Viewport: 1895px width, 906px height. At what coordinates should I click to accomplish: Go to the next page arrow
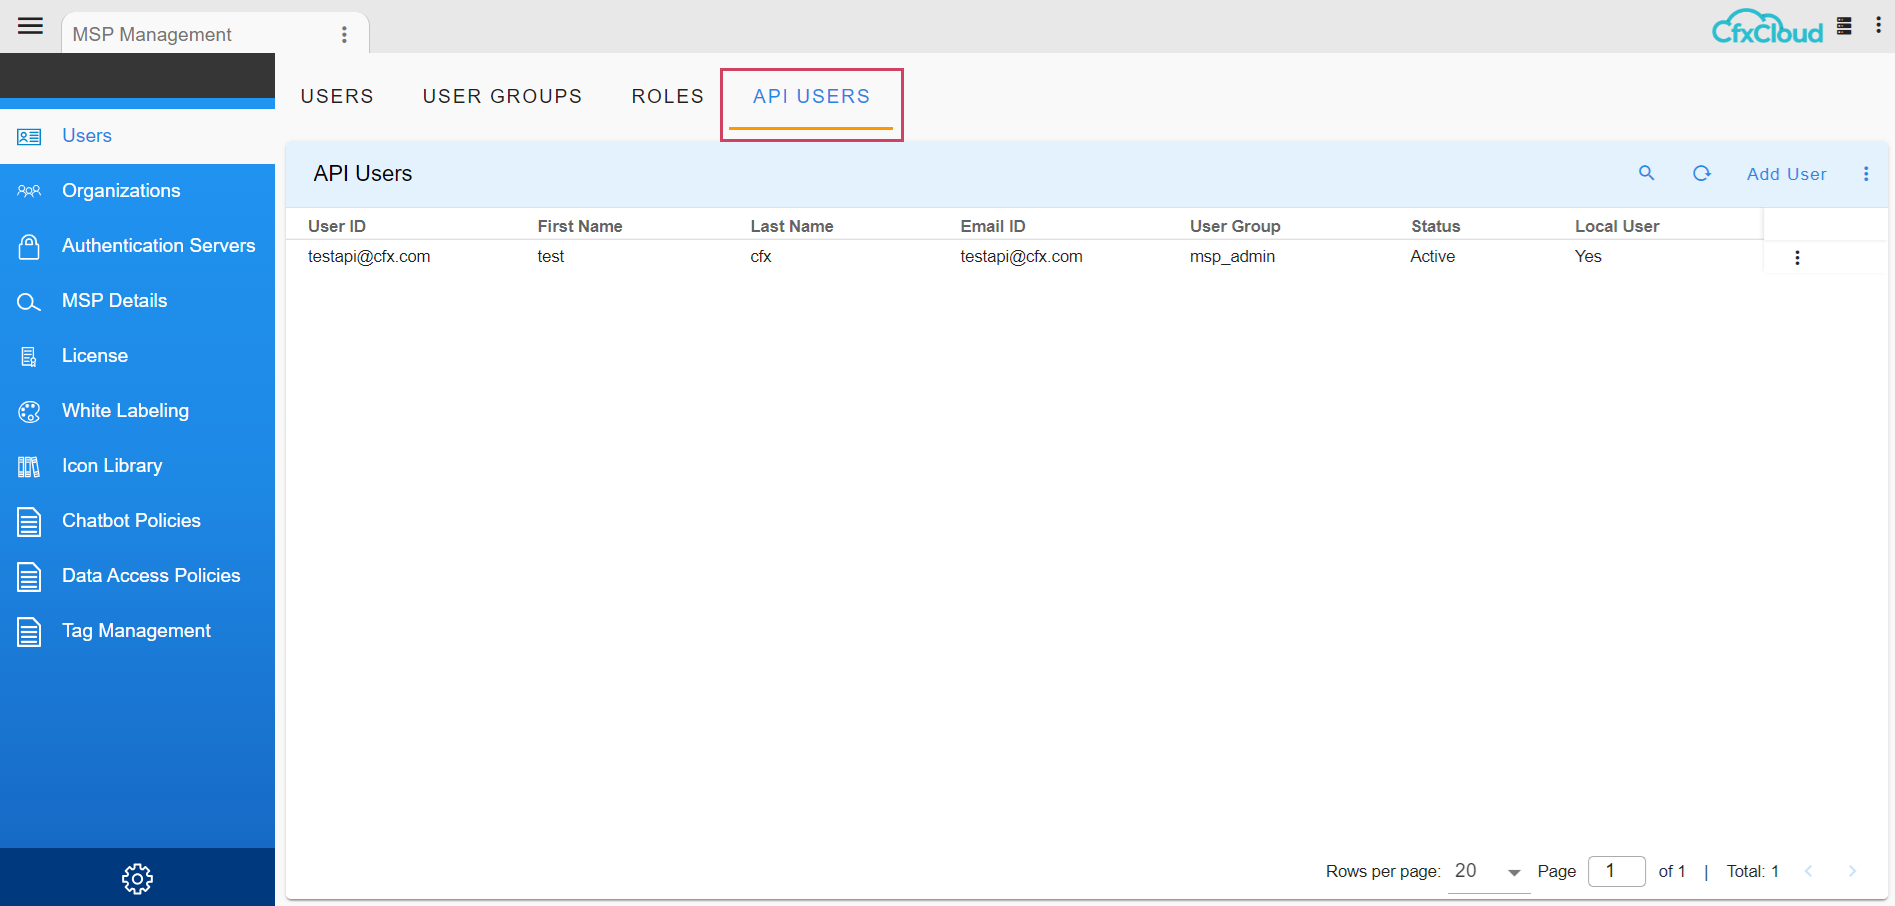click(1851, 871)
